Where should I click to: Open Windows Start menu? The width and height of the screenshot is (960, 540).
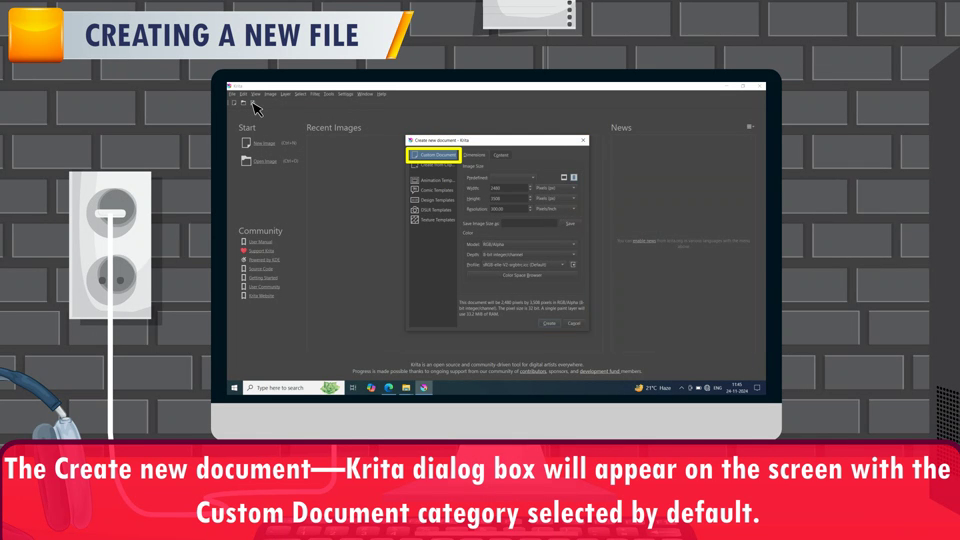coord(234,388)
